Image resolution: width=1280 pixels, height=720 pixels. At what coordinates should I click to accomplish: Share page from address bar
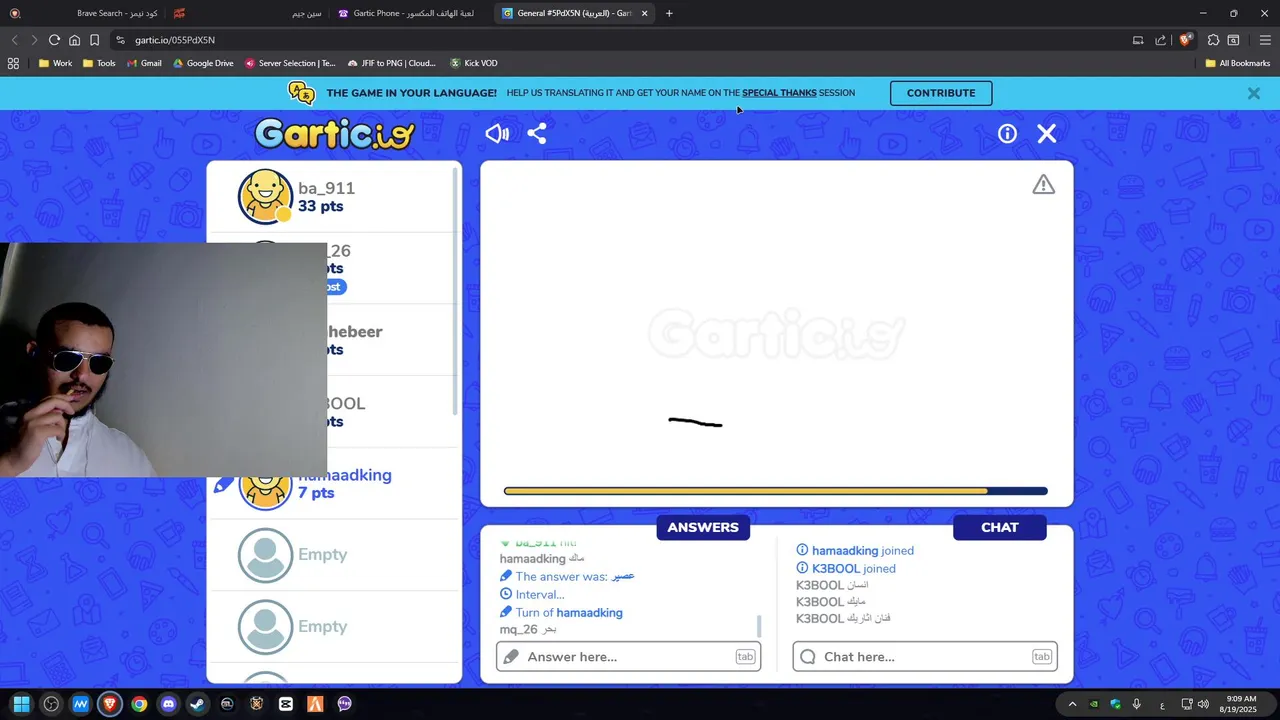click(1160, 40)
